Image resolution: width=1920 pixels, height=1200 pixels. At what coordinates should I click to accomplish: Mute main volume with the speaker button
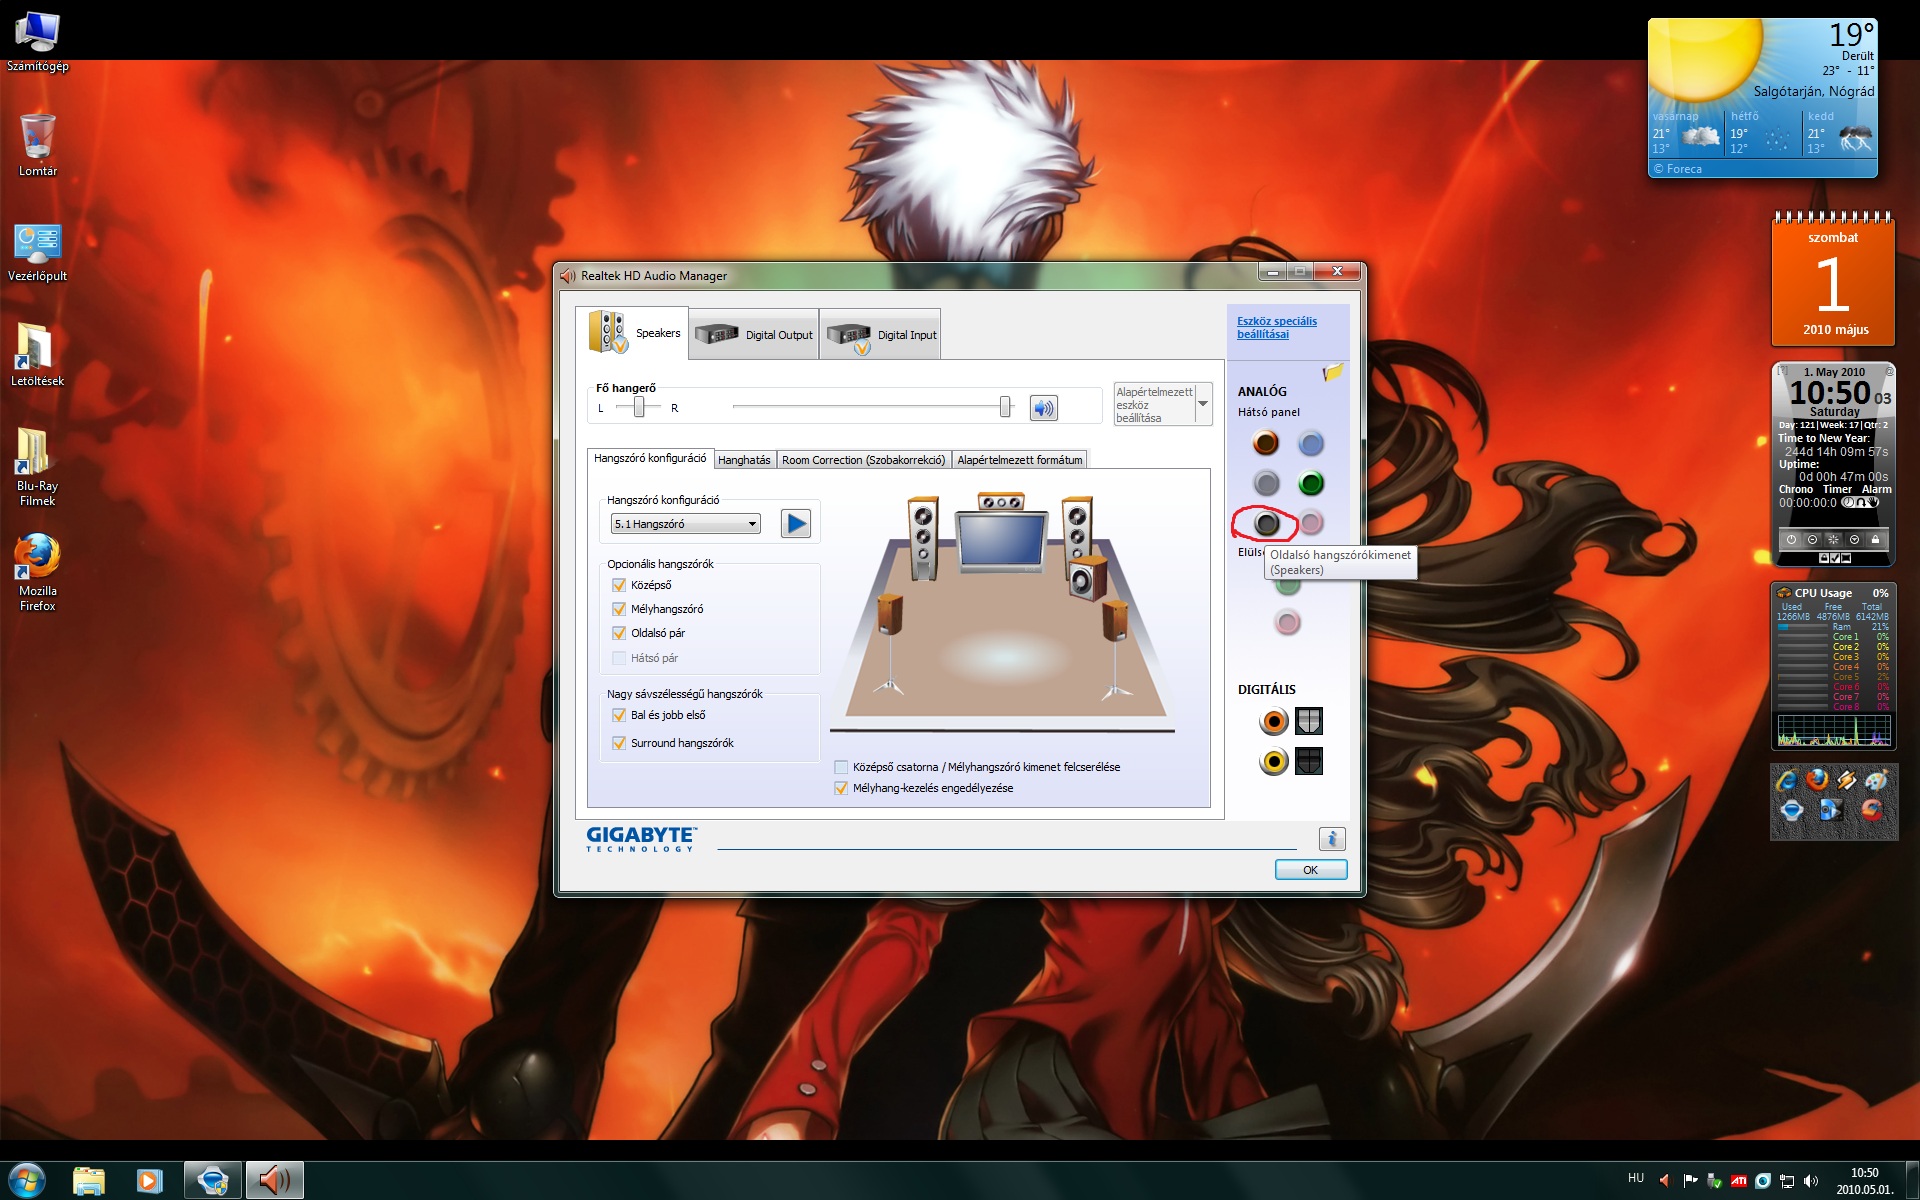pos(1043,408)
